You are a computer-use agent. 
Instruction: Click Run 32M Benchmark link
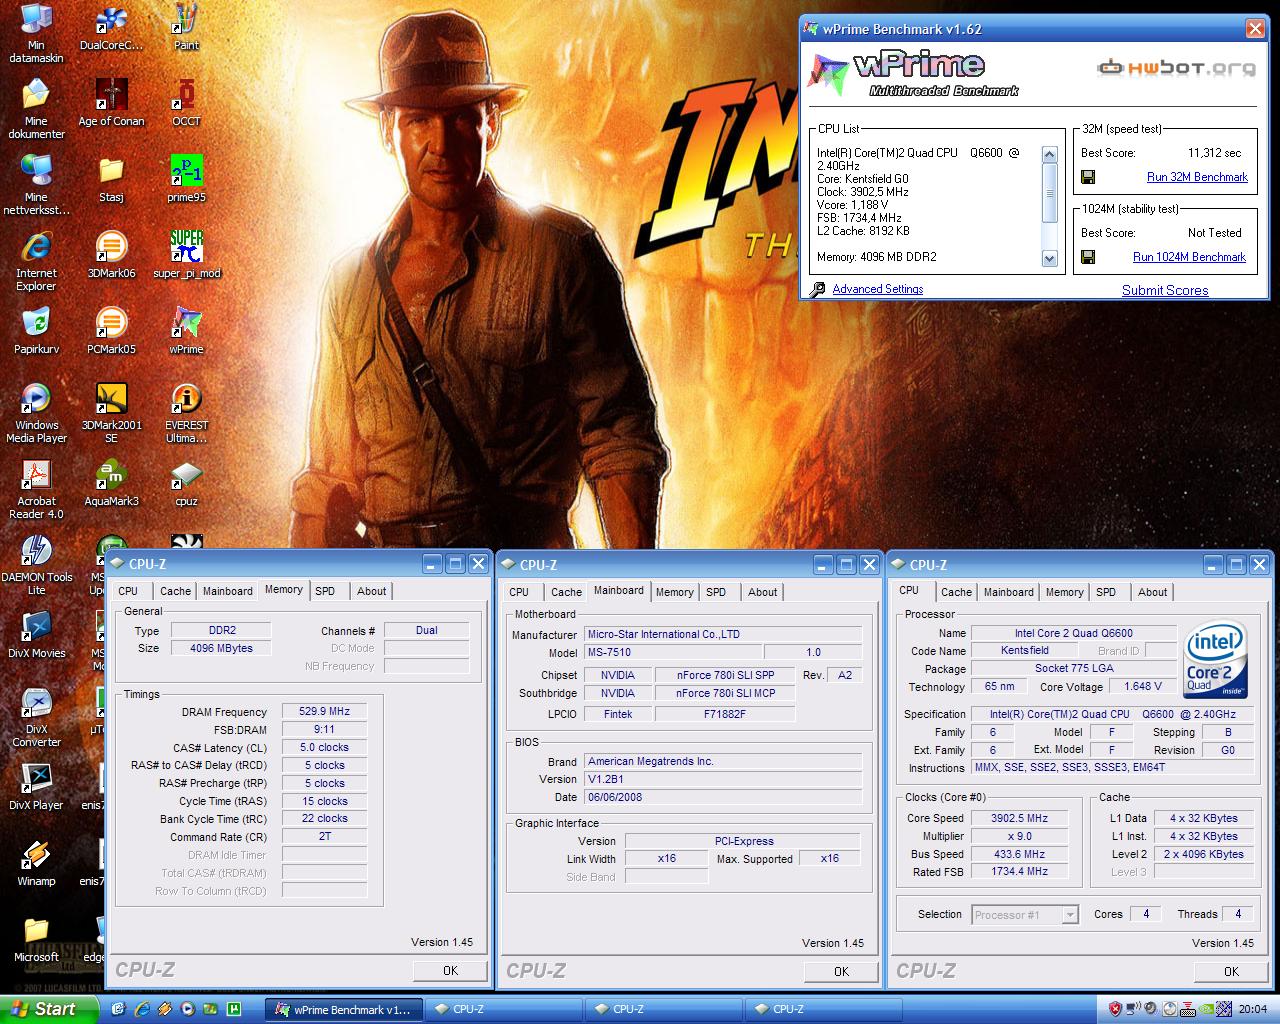coord(1197,177)
